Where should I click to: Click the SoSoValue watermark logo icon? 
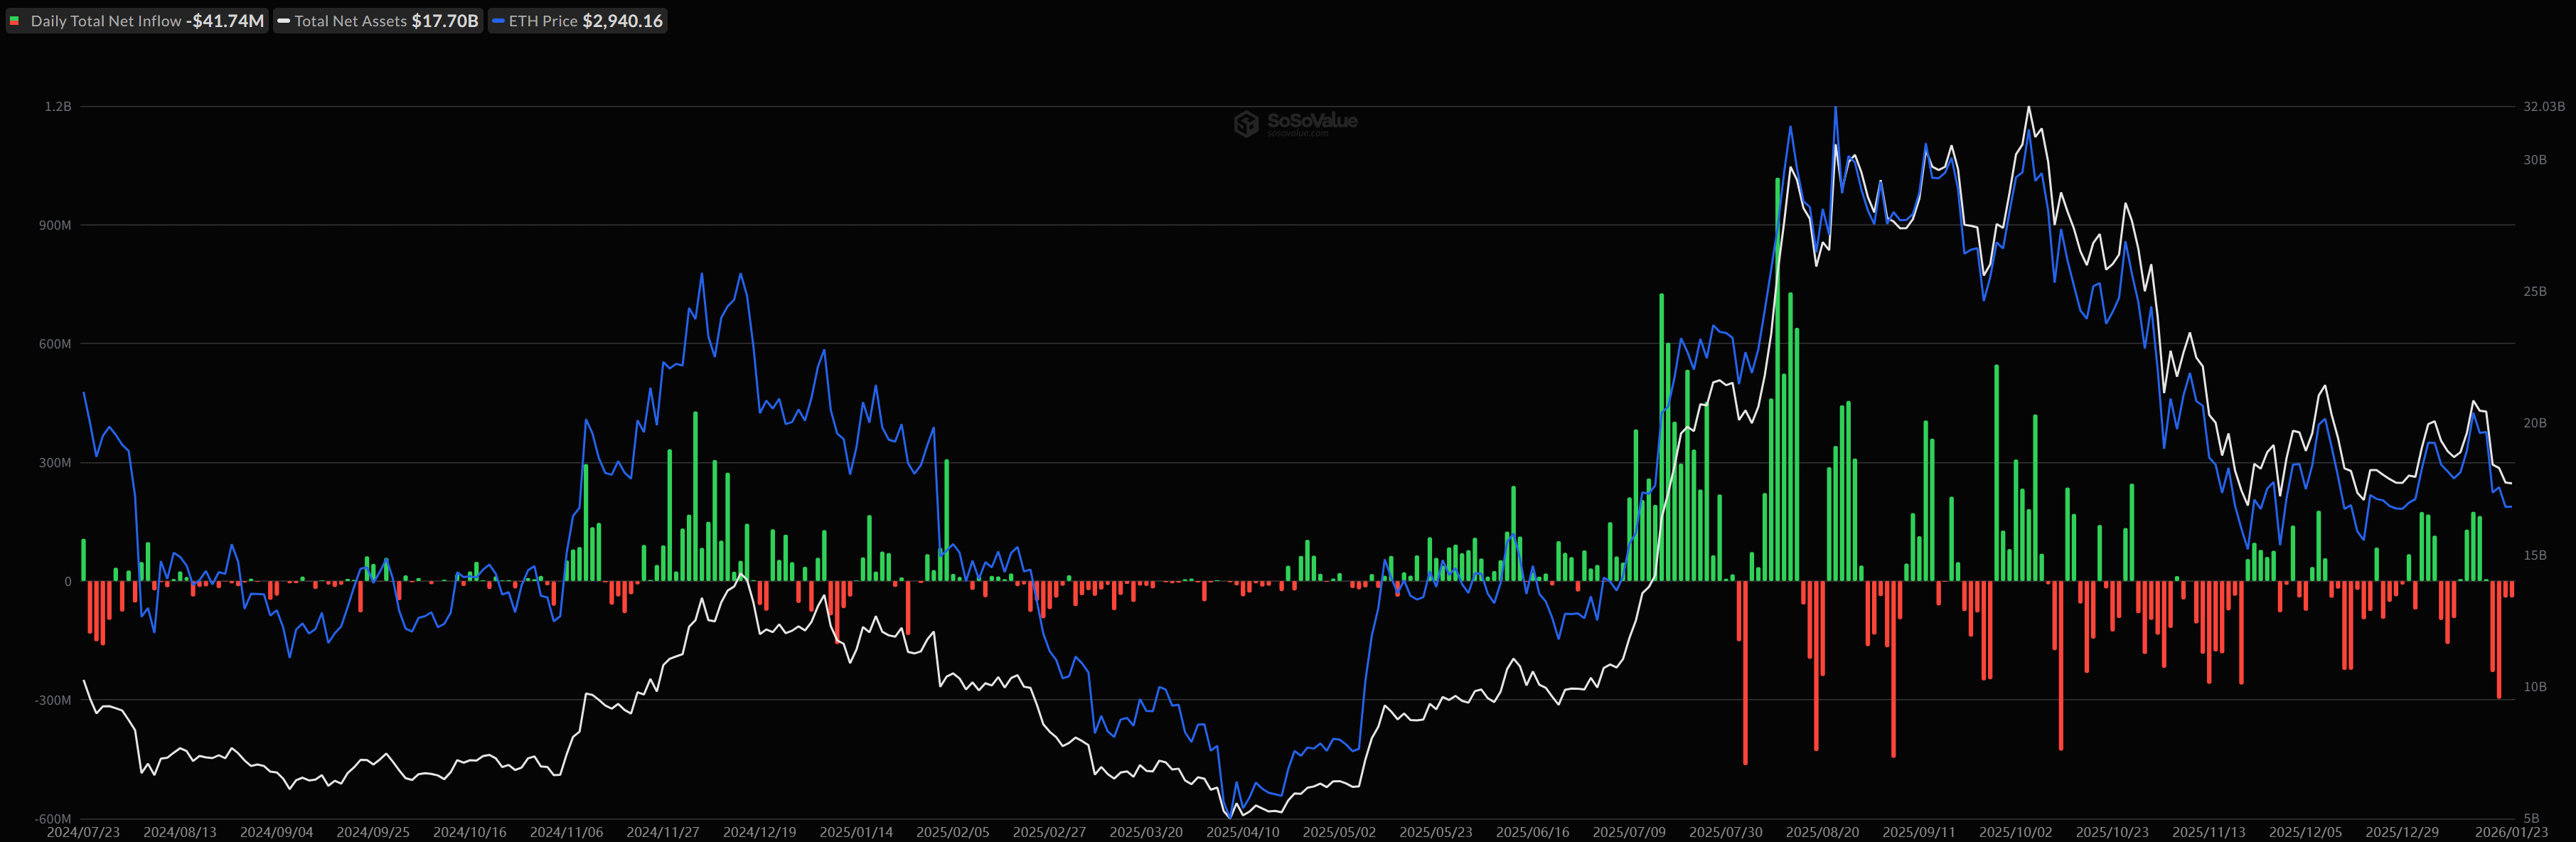tap(1246, 124)
